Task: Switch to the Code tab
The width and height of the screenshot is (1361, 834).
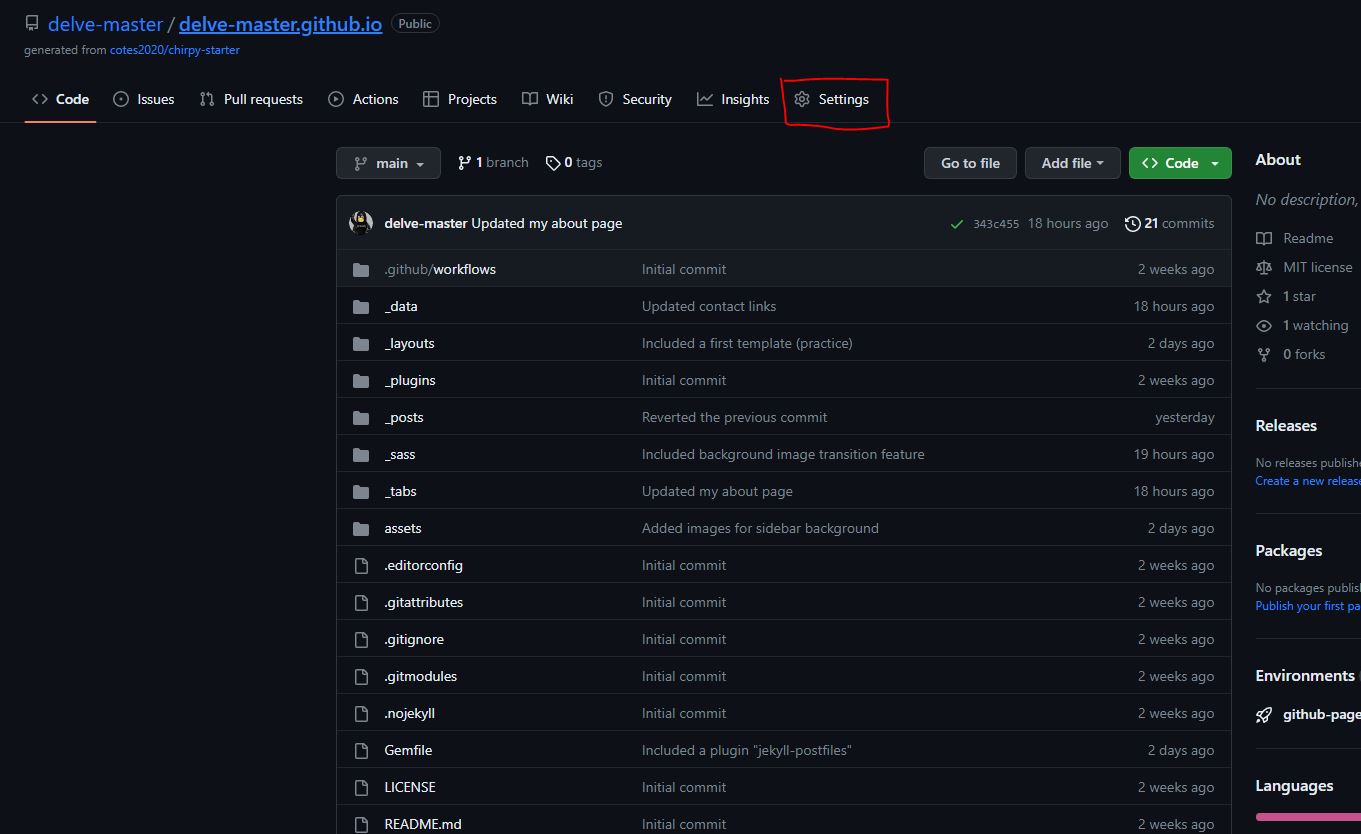Action: click(60, 99)
